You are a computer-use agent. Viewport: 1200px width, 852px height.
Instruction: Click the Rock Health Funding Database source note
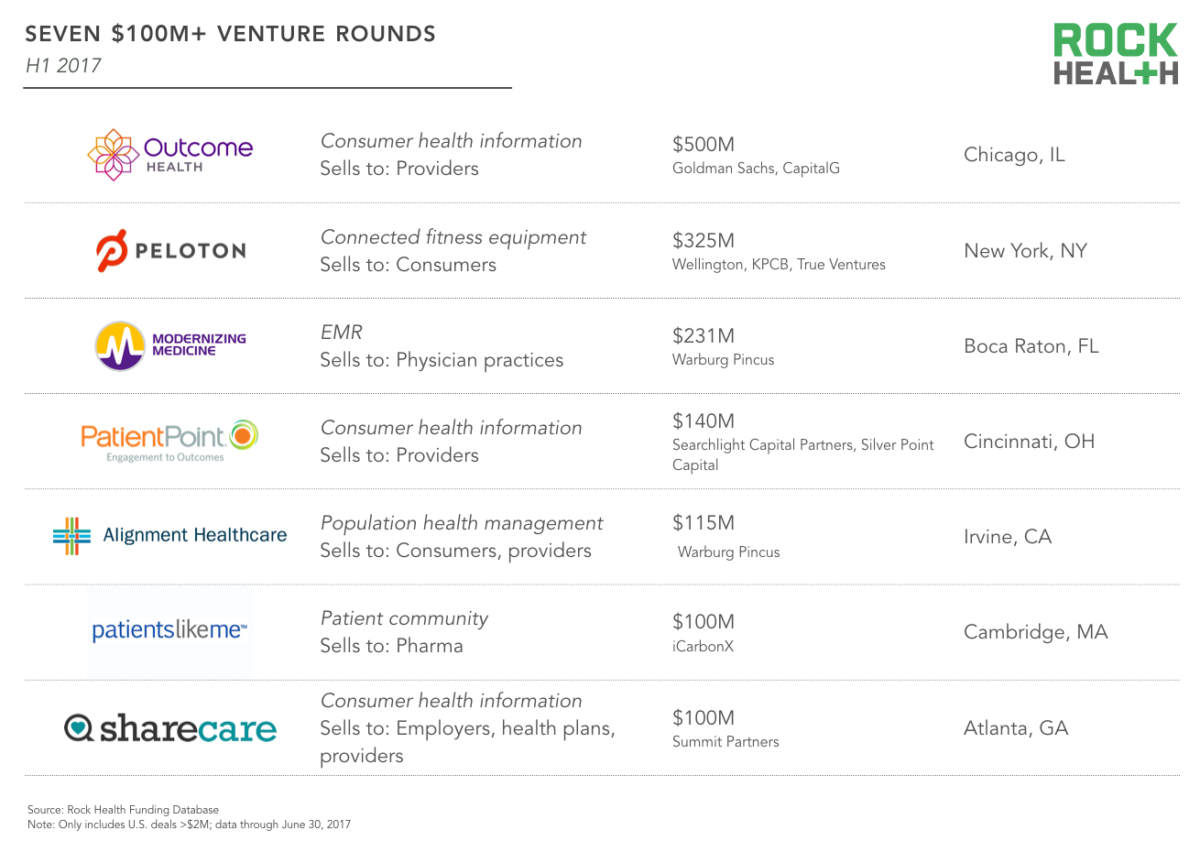123,810
